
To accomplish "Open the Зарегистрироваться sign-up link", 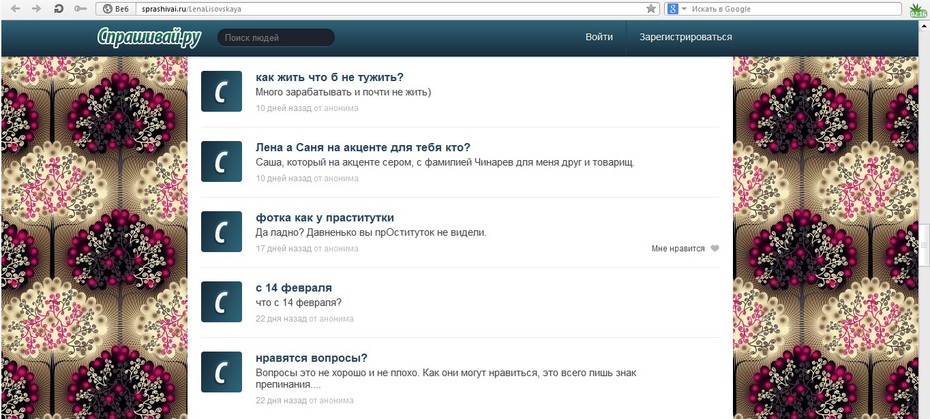I will pos(685,37).
